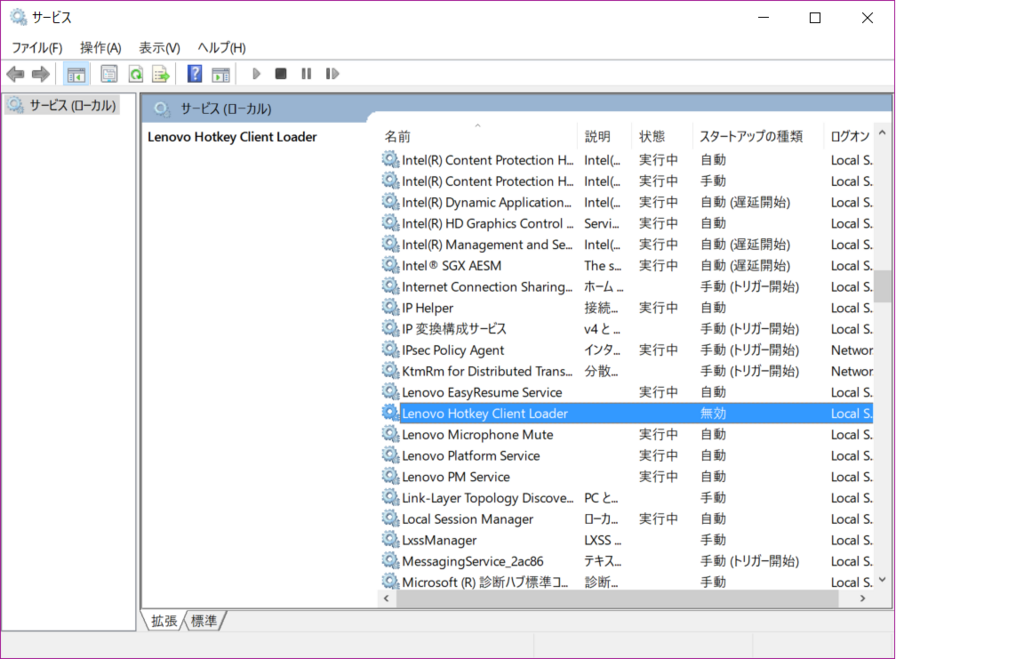Switch to the 標準 tab
The width and height of the screenshot is (1024, 659).
(204, 620)
